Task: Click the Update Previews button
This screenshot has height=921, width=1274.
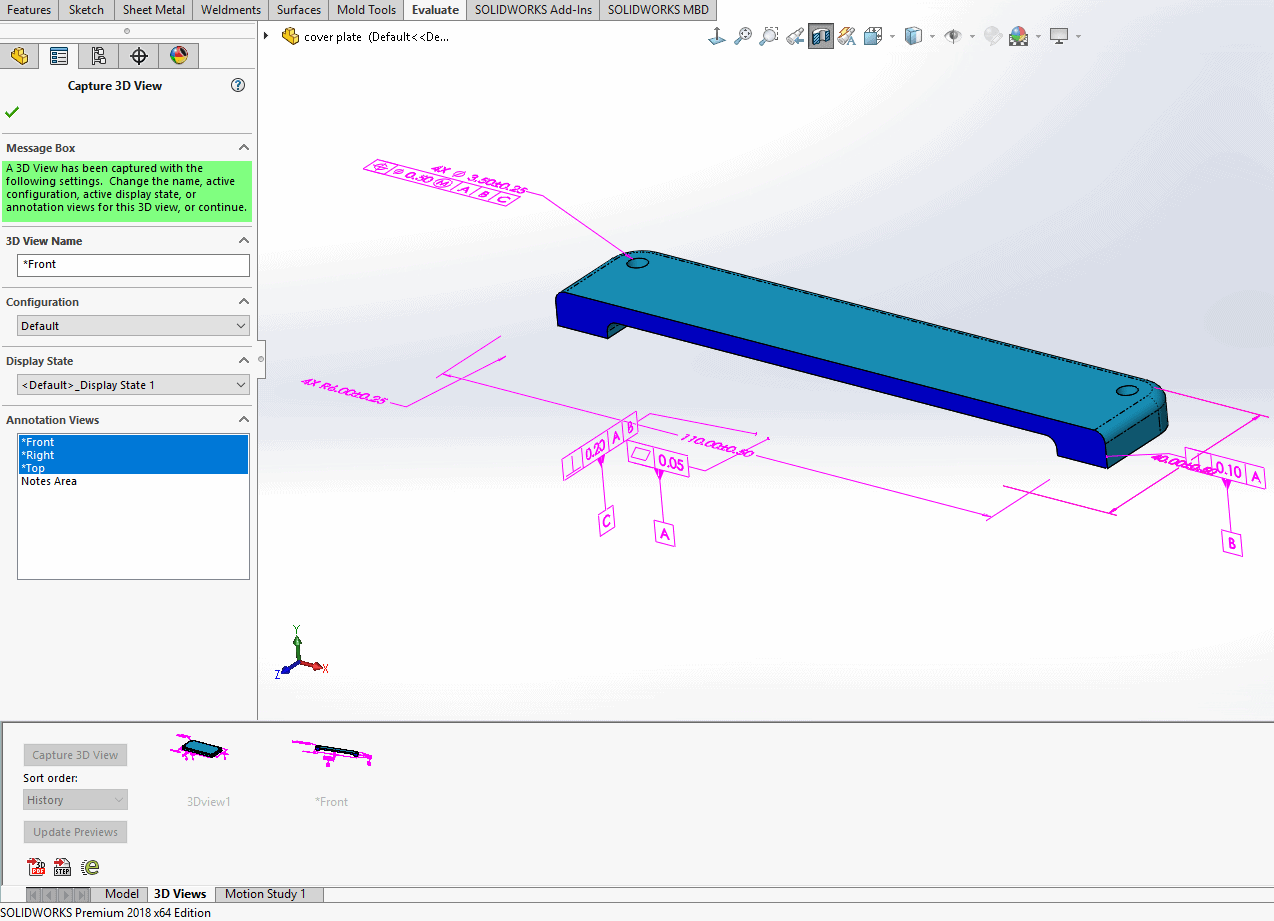Action: click(x=75, y=832)
